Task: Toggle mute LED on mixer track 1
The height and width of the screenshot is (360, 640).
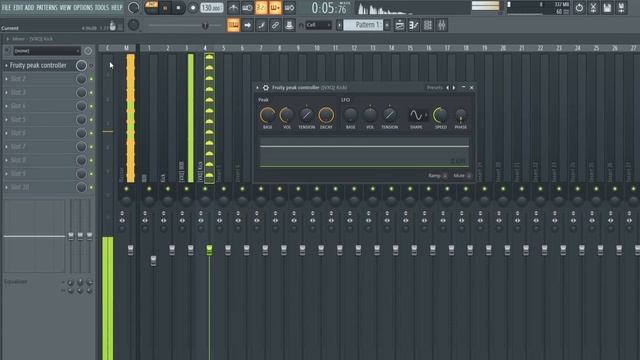Action: tap(149, 189)
